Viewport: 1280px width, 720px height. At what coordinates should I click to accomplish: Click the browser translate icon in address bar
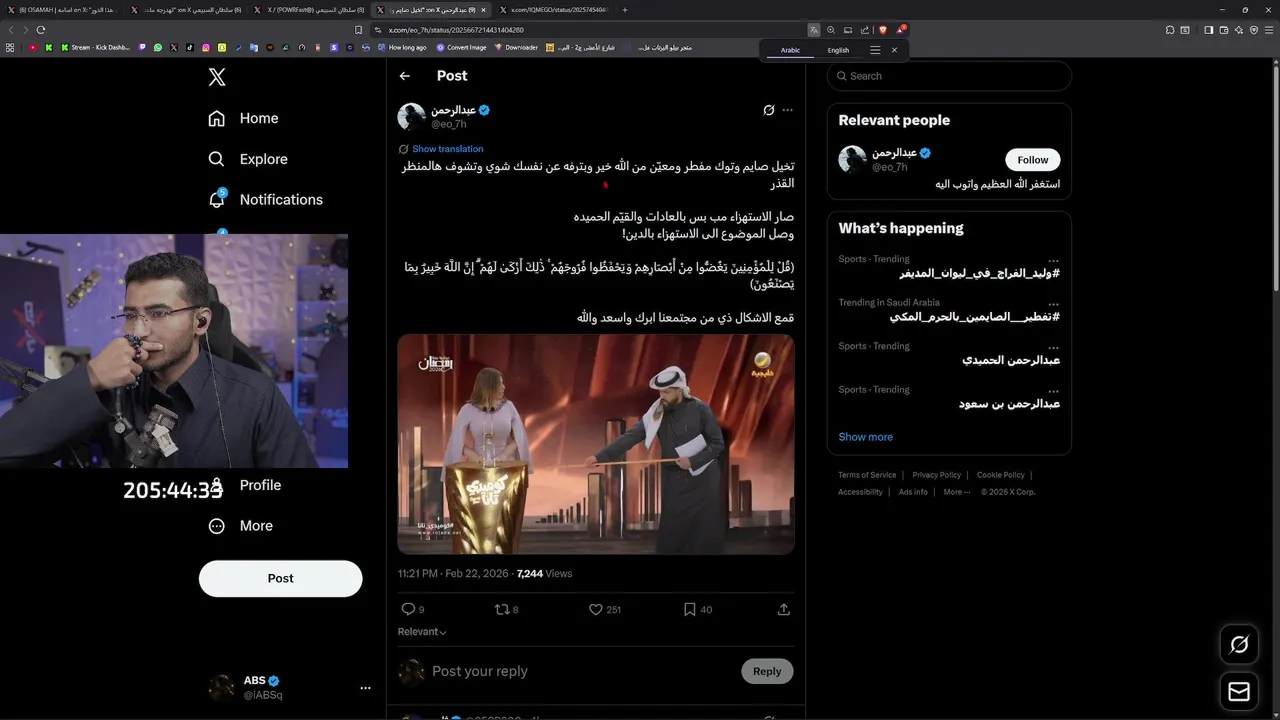(x=814, y=30)
